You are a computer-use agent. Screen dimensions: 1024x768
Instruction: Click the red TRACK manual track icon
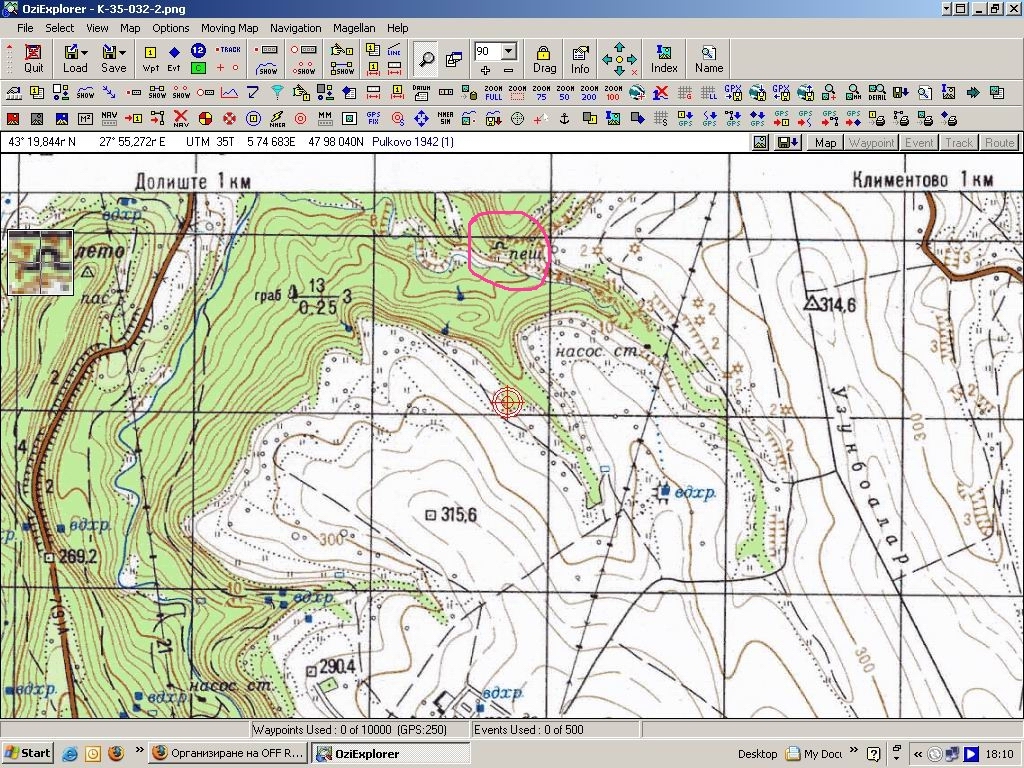pyautogui.click(x=228, y=50)
